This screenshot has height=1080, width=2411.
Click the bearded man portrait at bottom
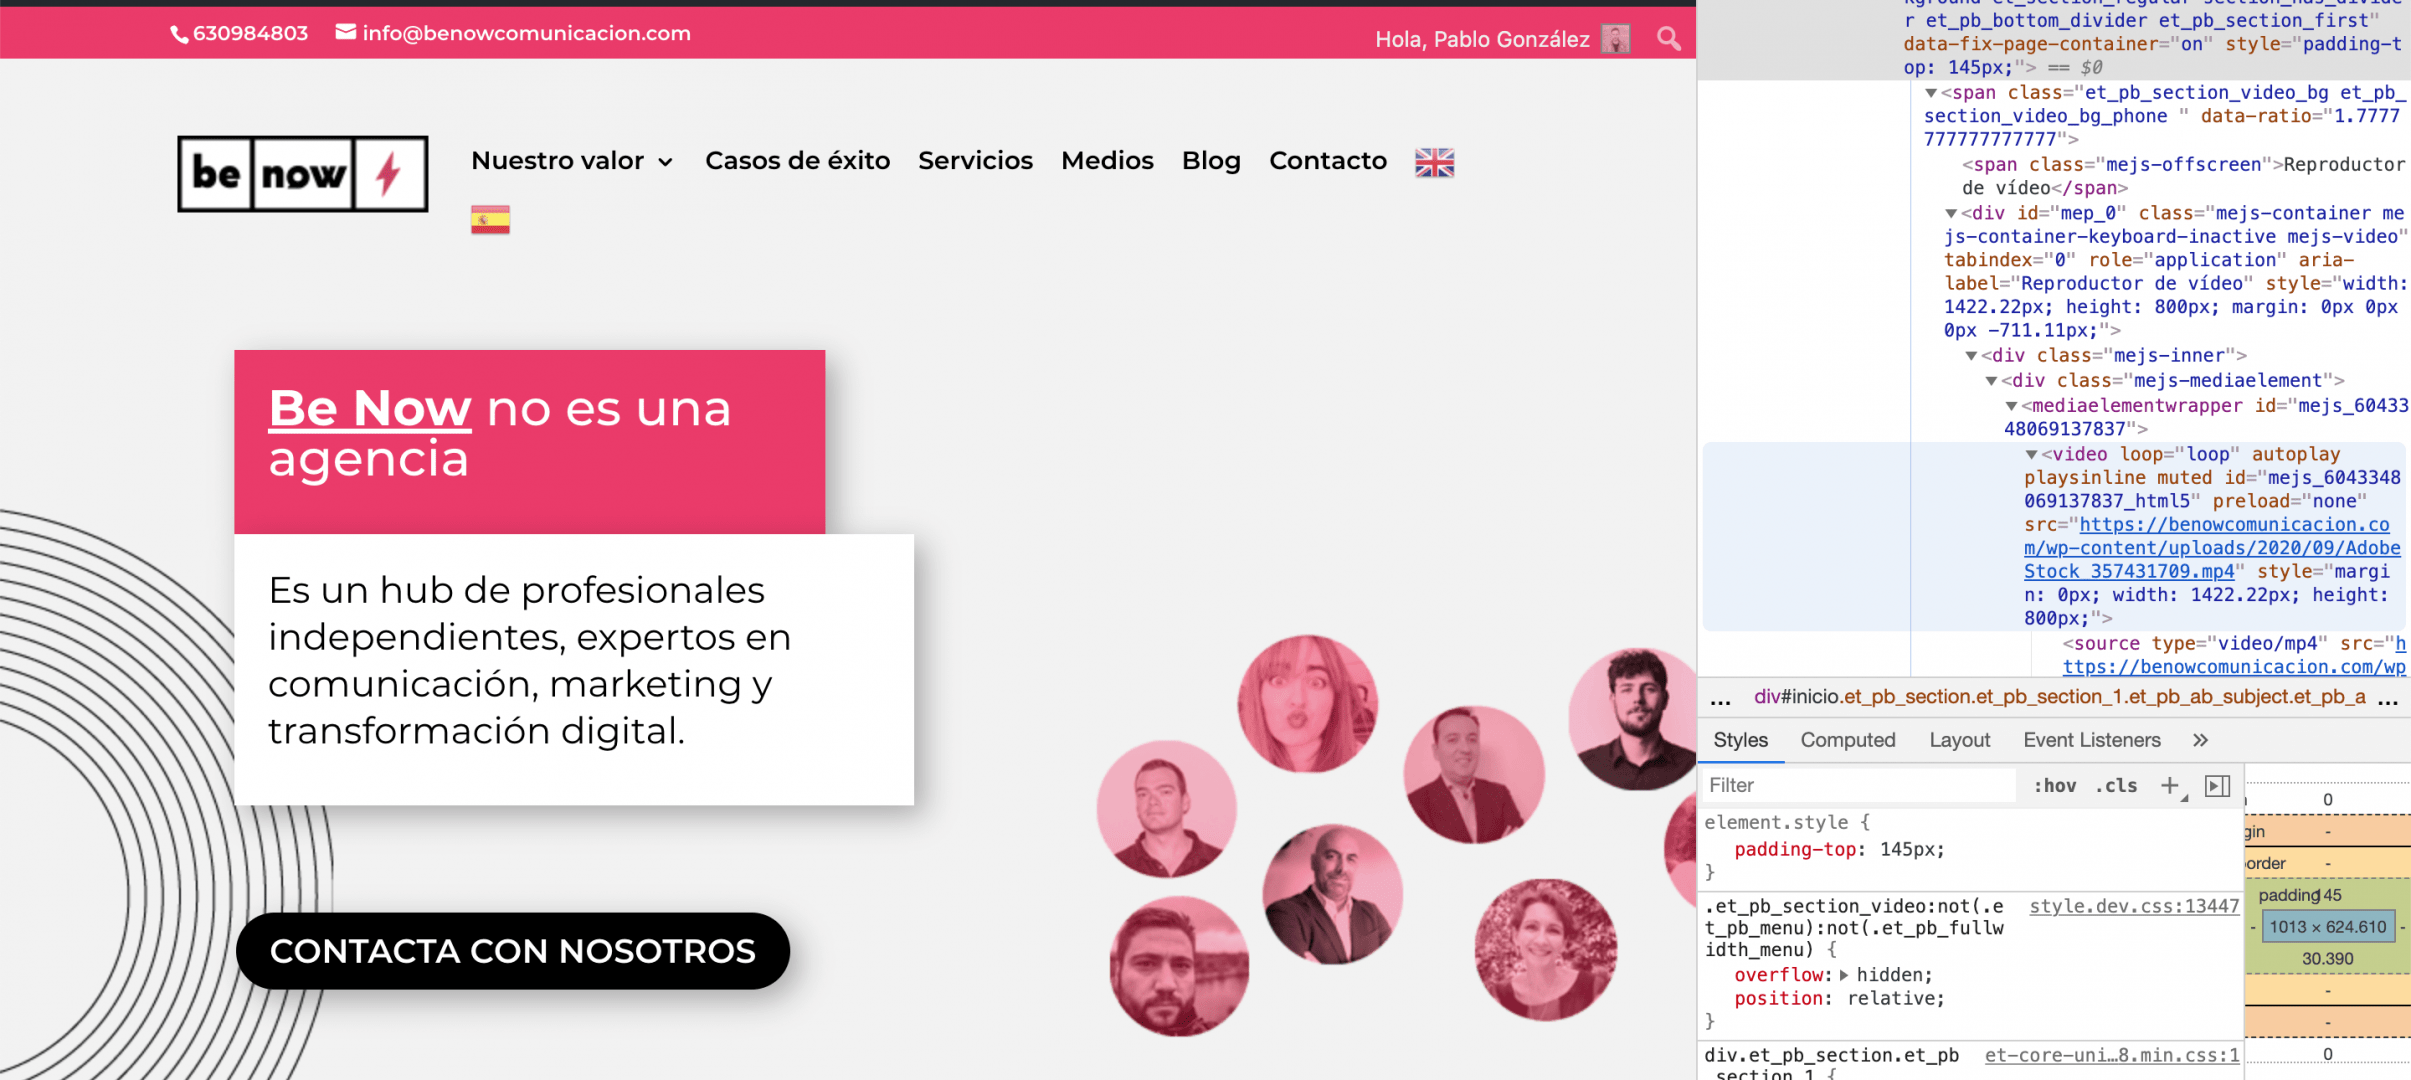pos(1178,965)
